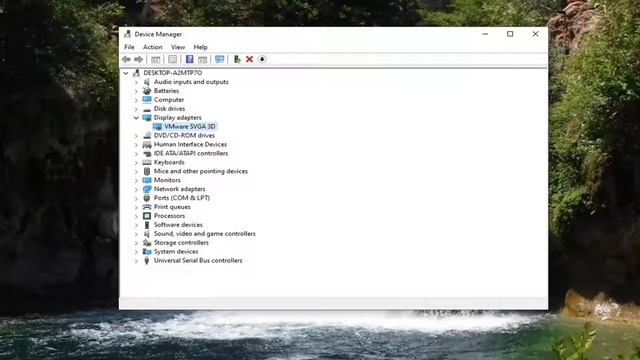Expand the Keyboards category

coord(136,162)
